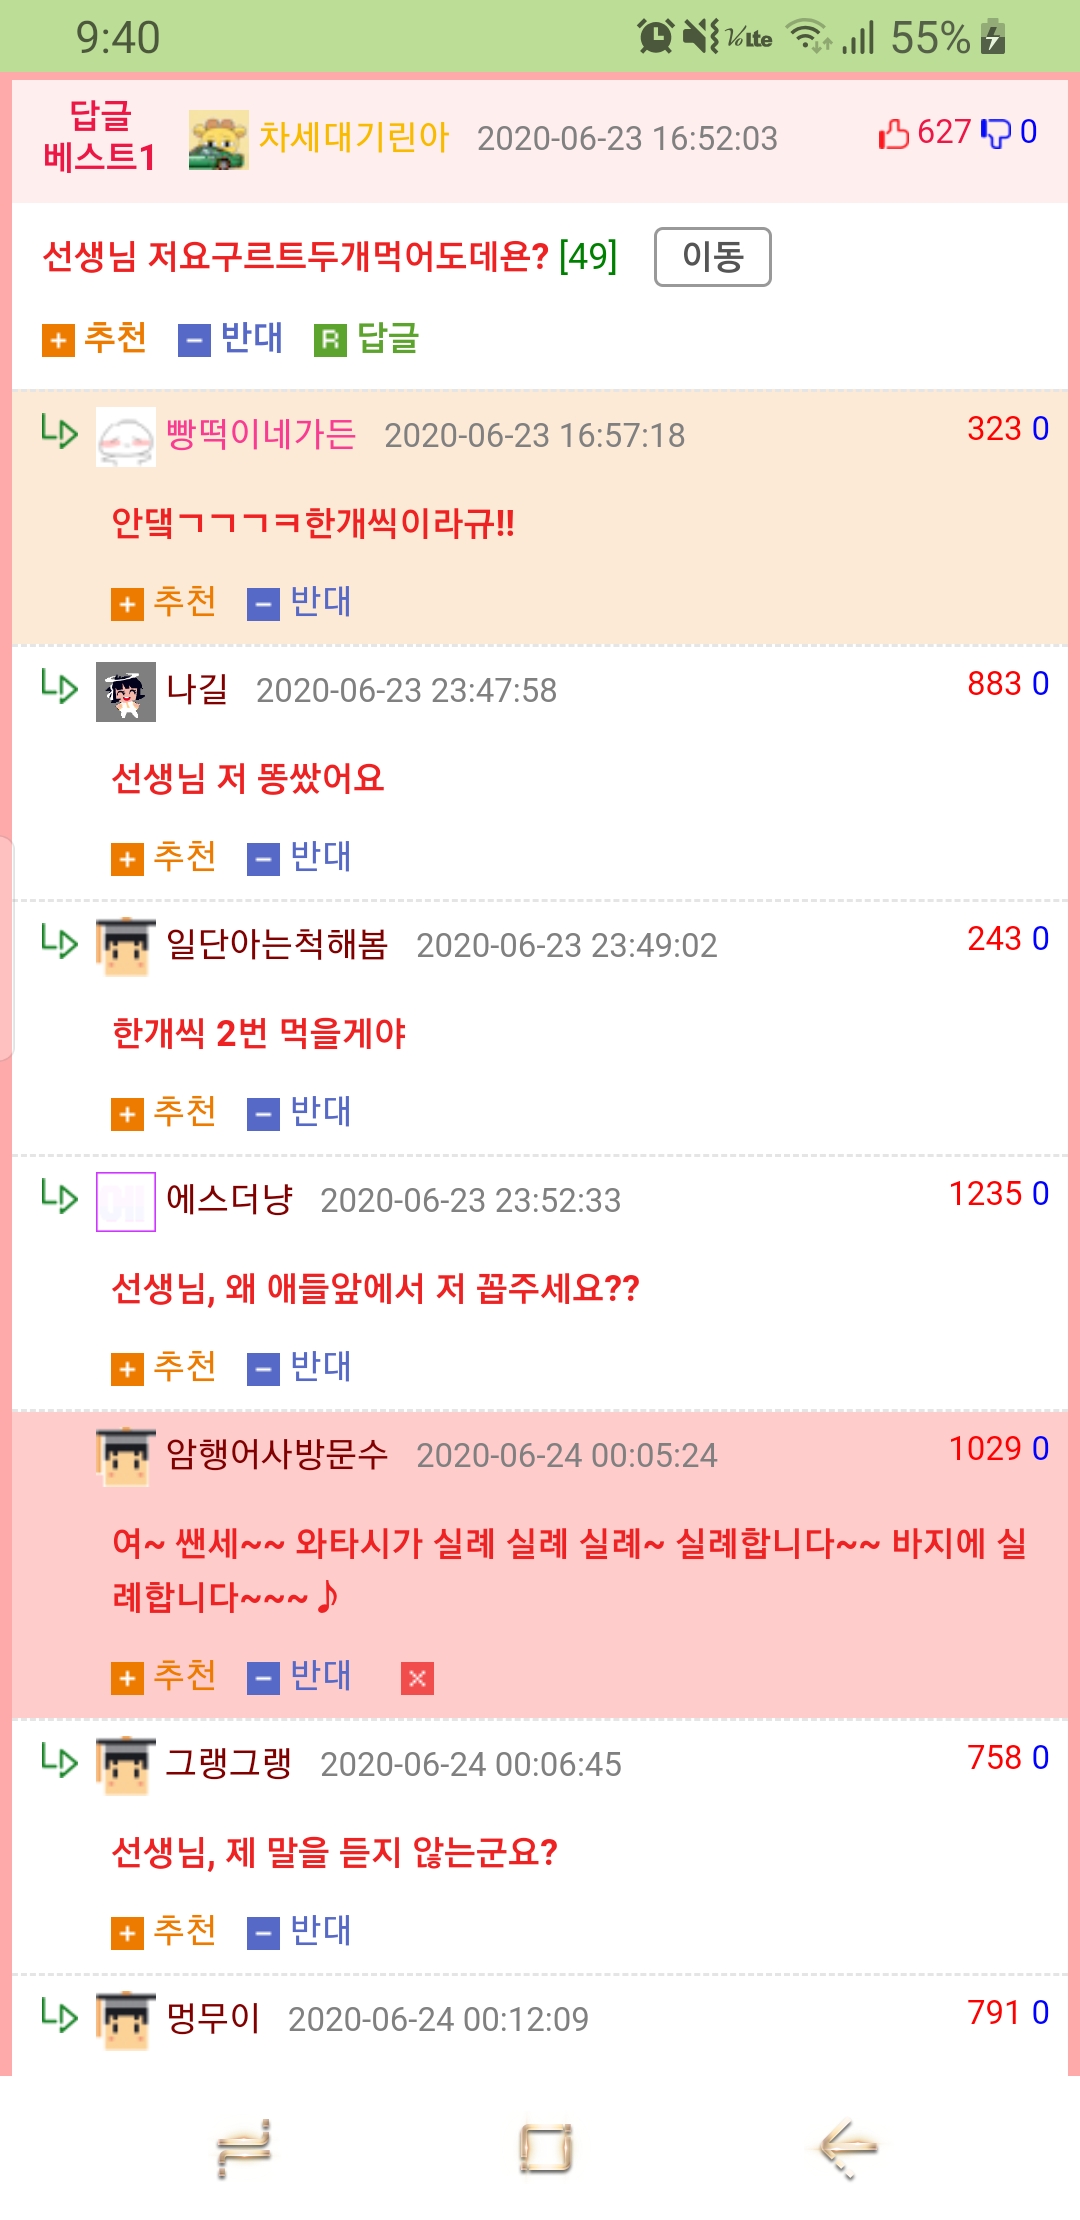Tap 추천 under the main 요구르트 post
The width and height of the screenshot is (1080, 2220).
(x=95, y=339)
